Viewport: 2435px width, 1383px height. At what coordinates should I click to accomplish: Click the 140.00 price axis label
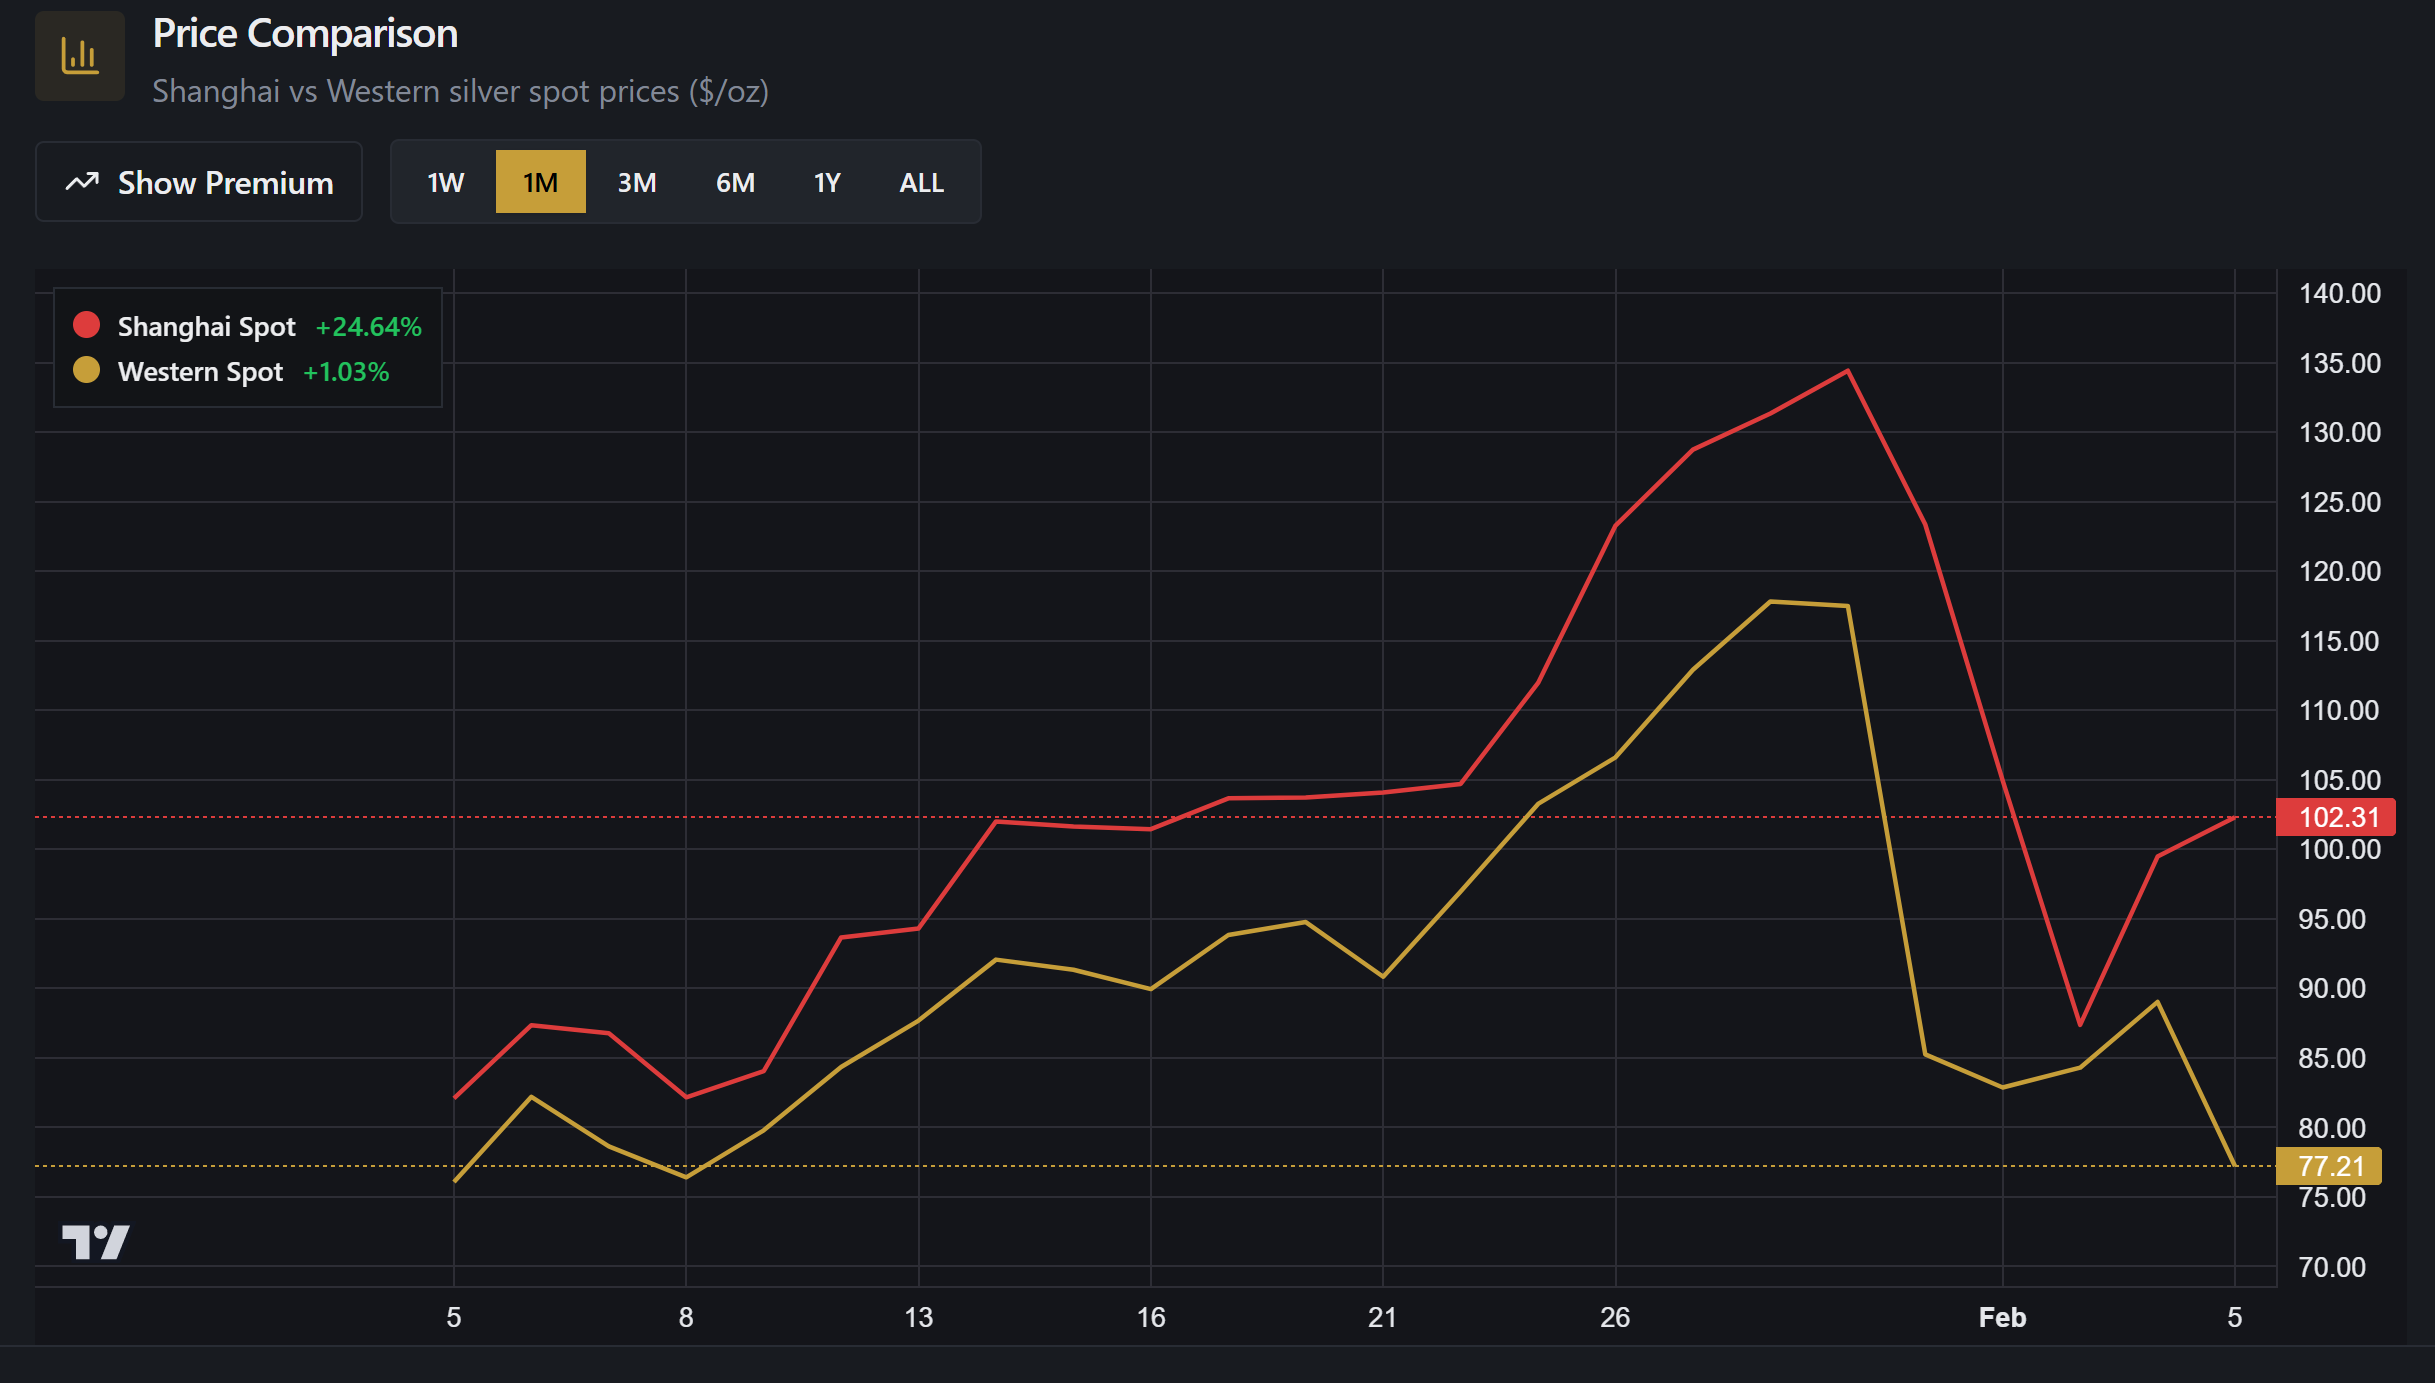tap(2339, 293)
